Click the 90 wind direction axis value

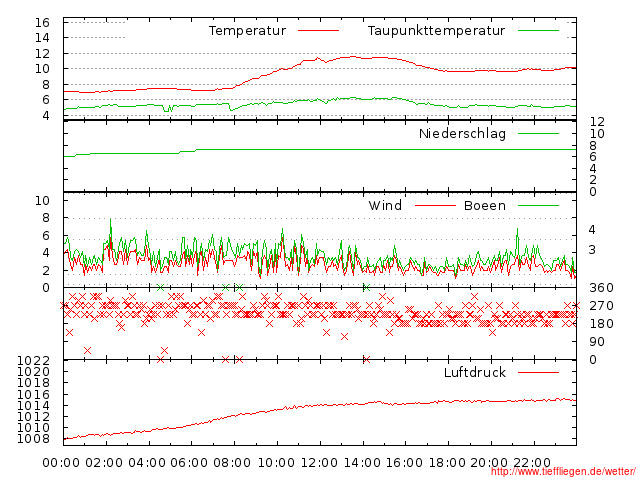click(x=597, y=342)
